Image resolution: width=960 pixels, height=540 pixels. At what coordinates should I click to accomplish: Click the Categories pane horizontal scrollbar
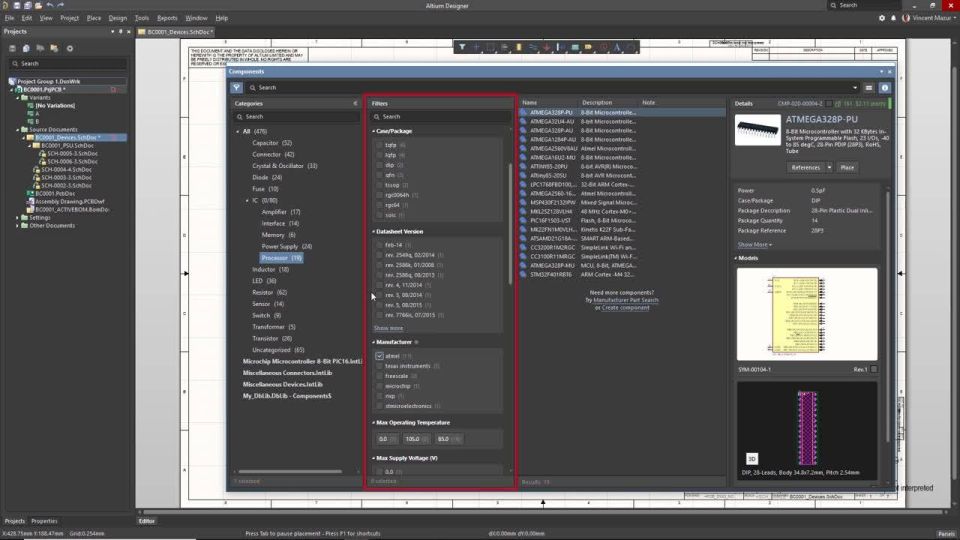(x=290, y=471)
